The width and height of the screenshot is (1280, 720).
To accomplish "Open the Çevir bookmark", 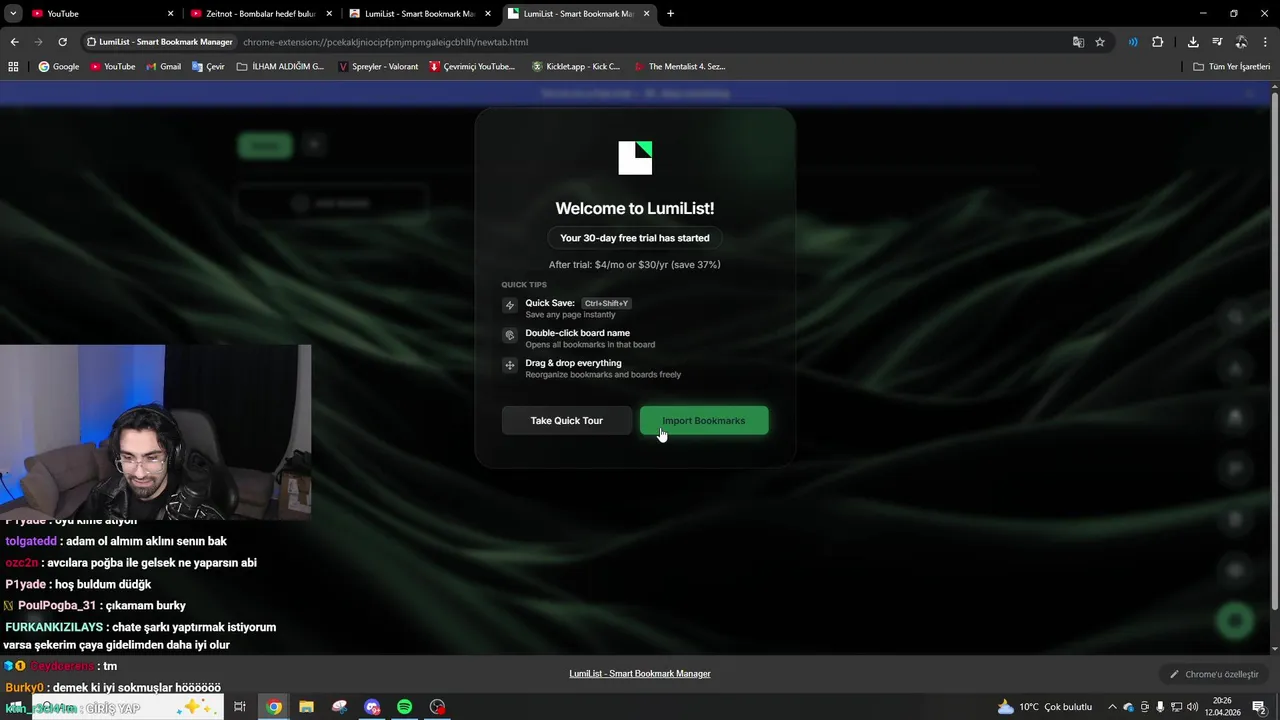I will 208,67.
